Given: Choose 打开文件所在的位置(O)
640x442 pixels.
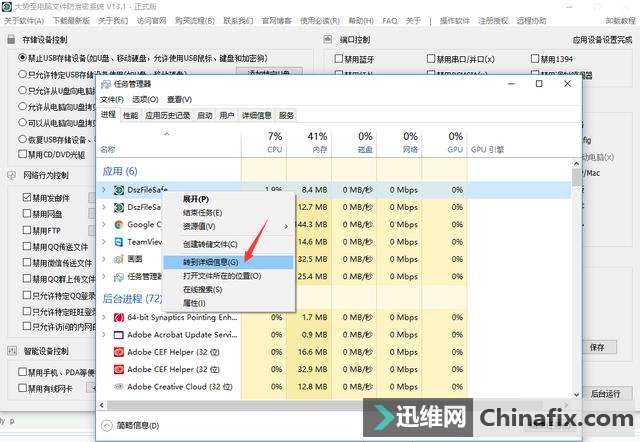Looking at the screenshot, I should tap(229, 276).
